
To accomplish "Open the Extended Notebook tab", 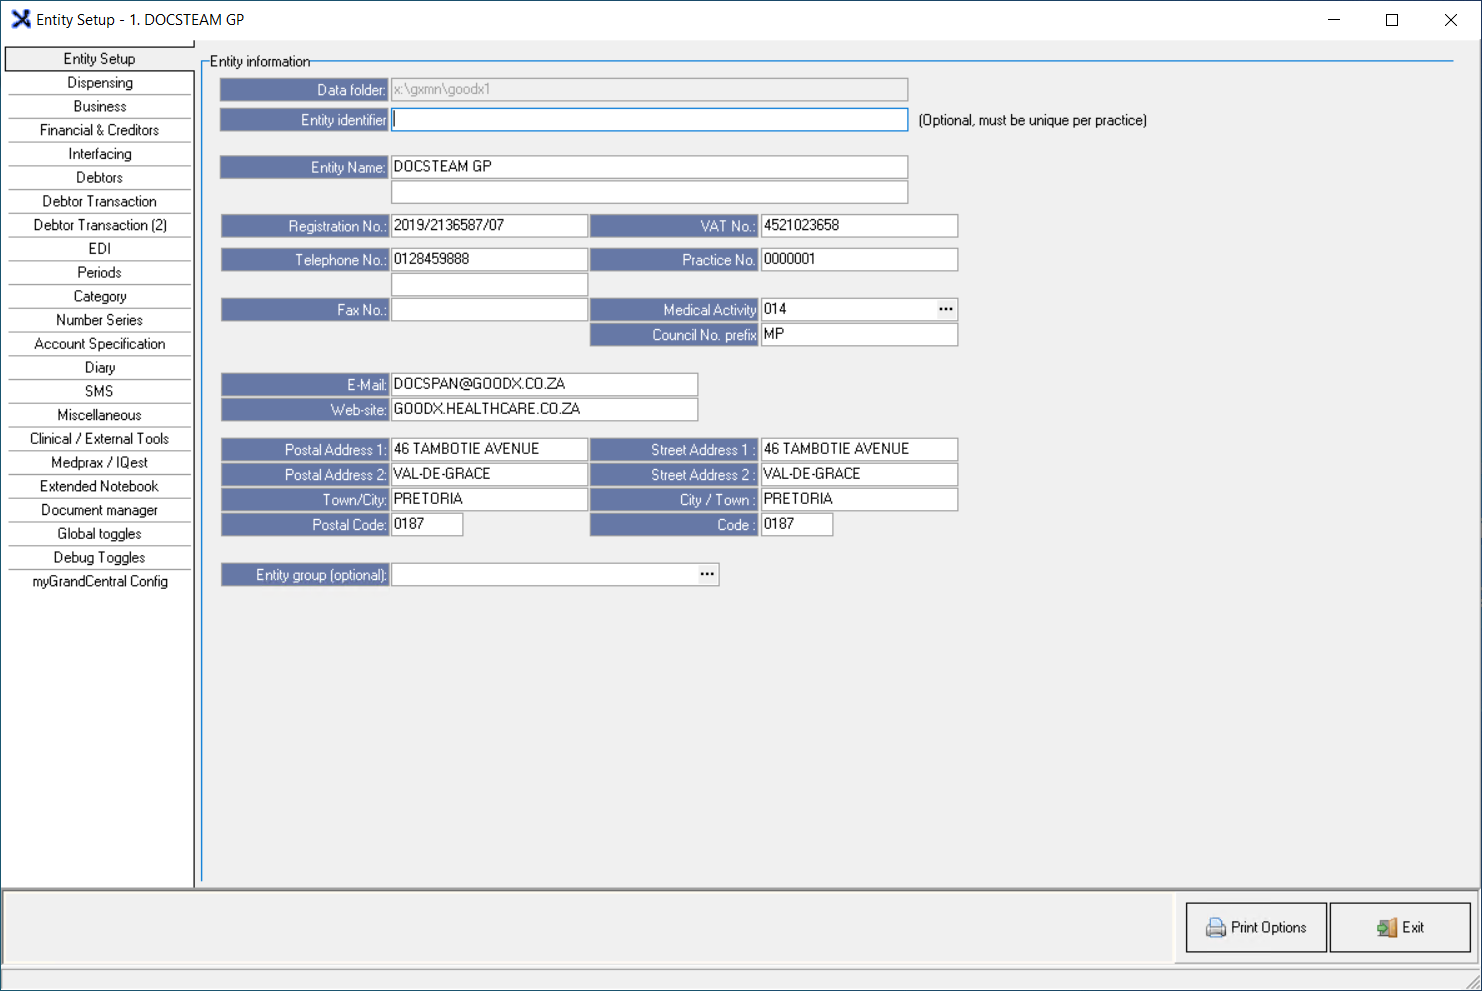I will click(99, 487).
